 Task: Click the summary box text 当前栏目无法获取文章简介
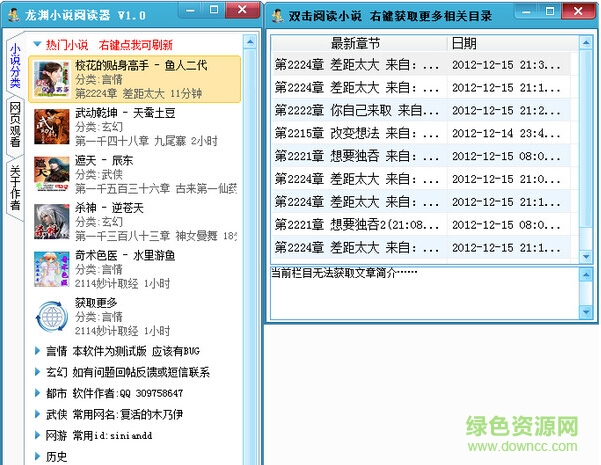coord(344,273)
